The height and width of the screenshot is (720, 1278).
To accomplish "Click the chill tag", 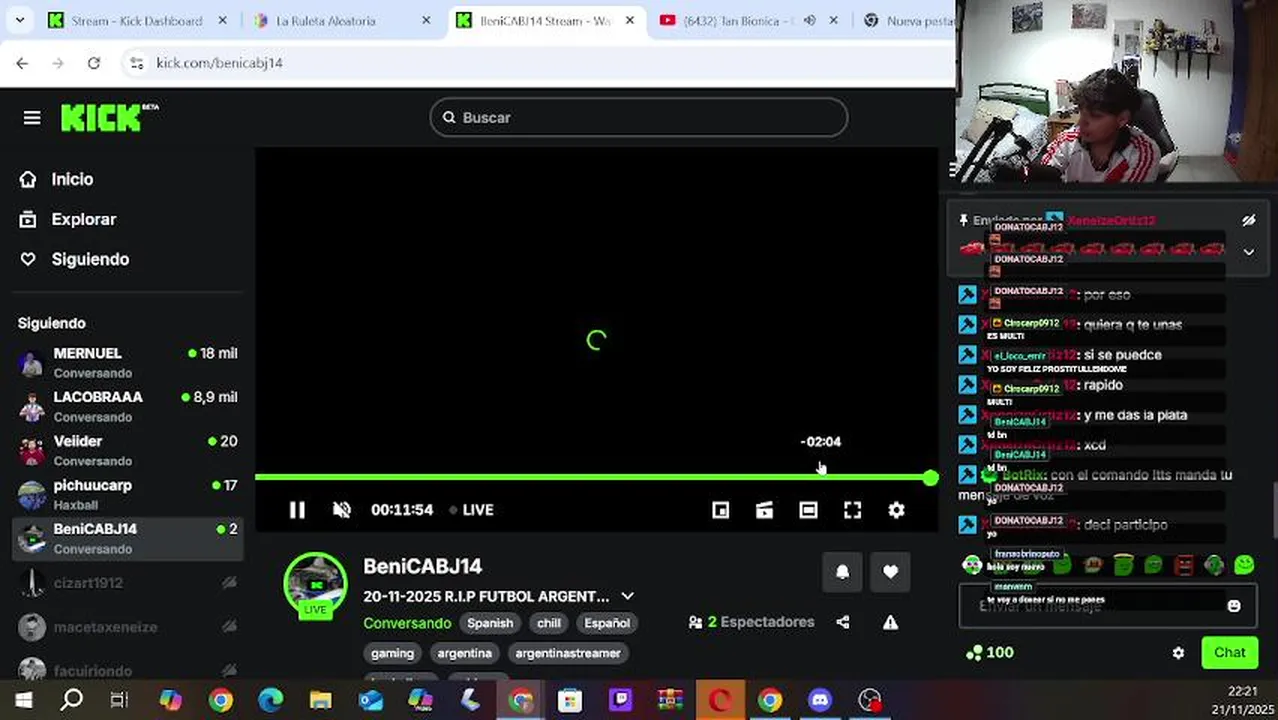I will (x=549, y=623).
